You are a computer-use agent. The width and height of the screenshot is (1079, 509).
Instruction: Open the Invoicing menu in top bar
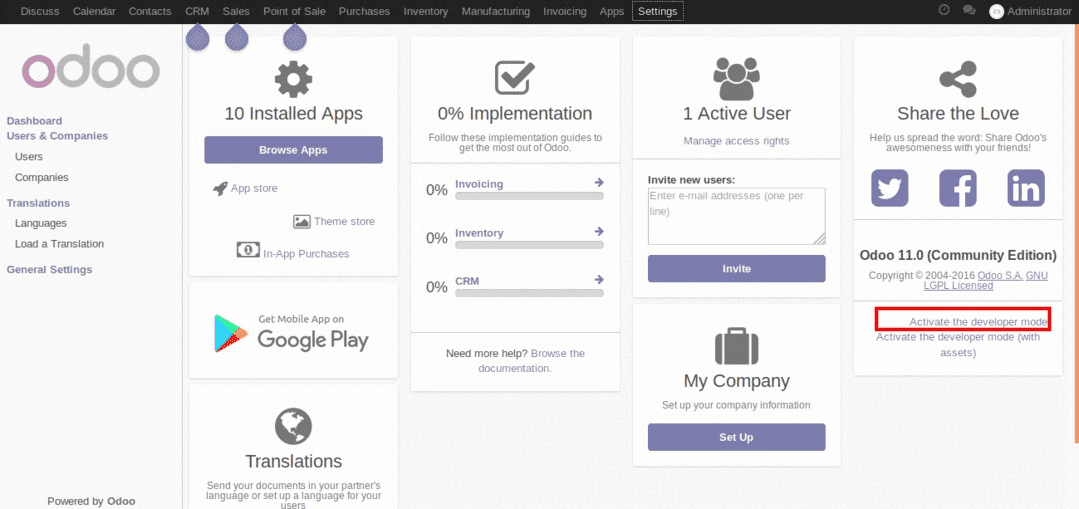[564, 11]
